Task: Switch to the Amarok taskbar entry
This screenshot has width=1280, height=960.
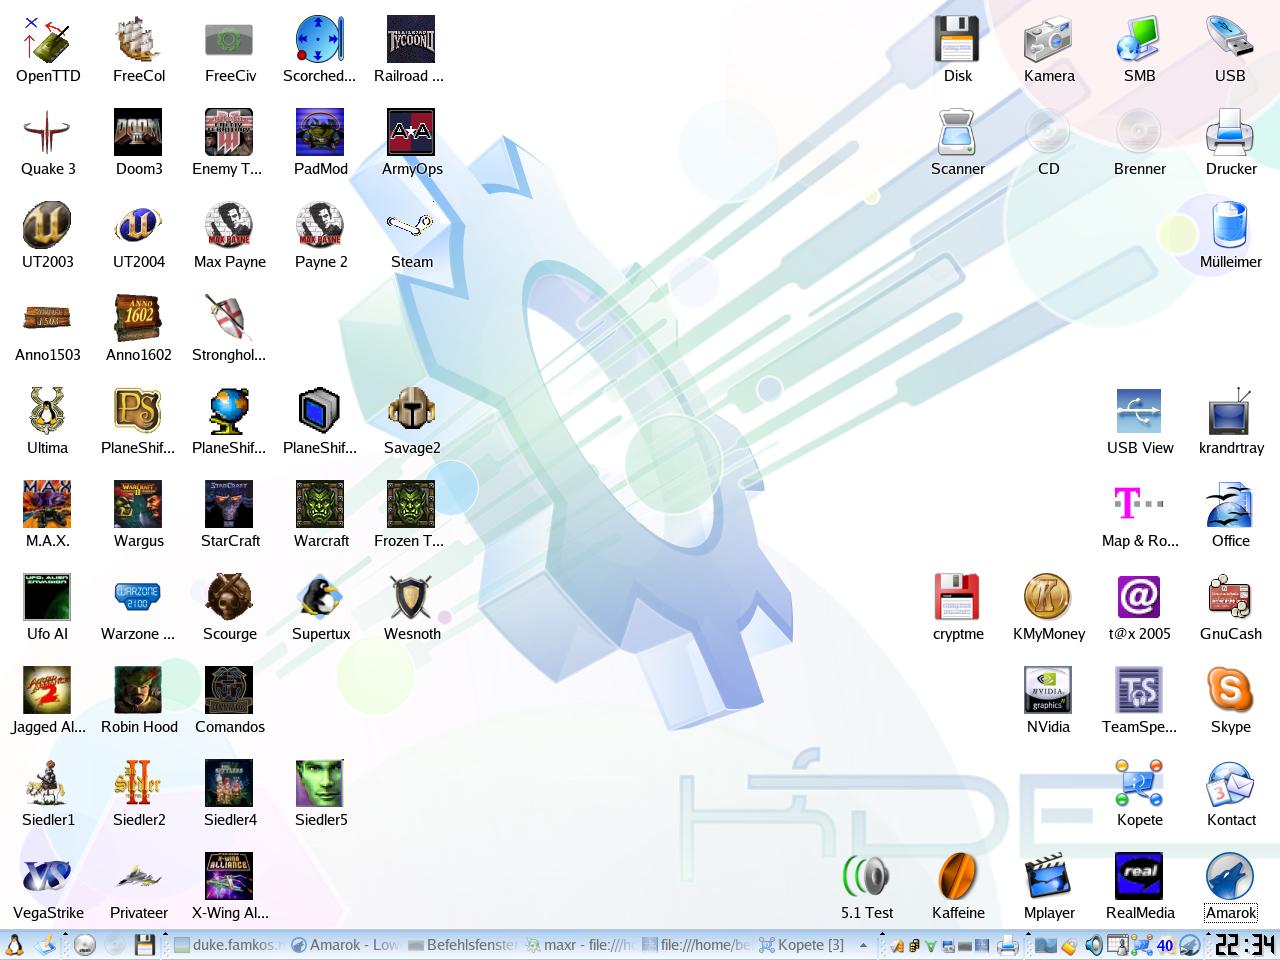Action: (346, 944)
